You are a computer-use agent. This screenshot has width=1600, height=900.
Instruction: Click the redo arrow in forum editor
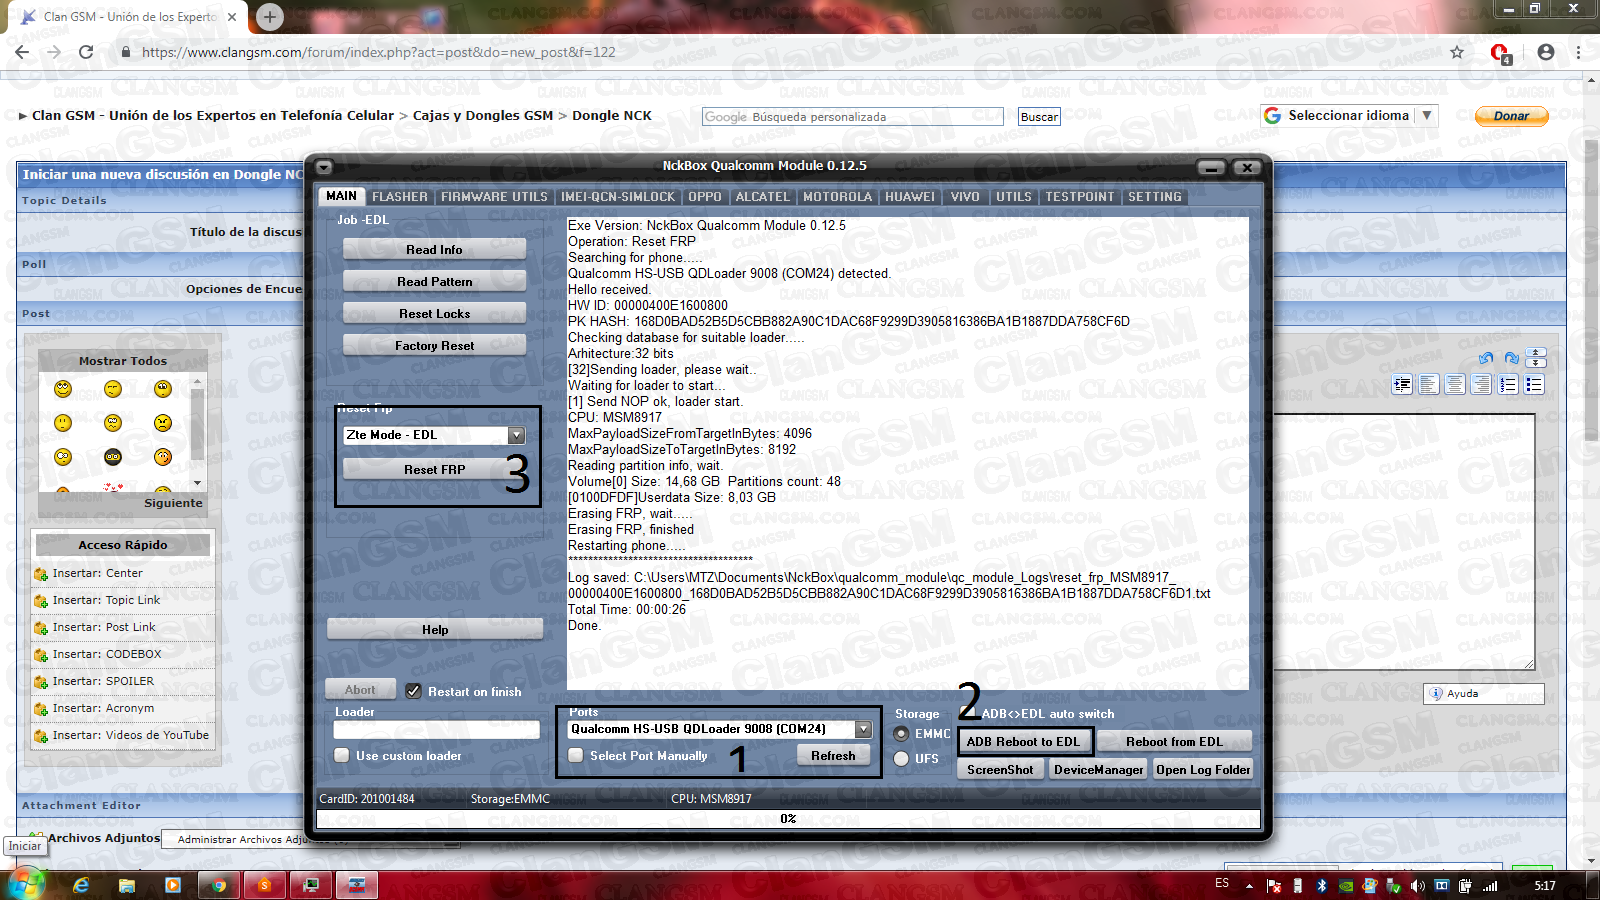coord(1511,358)
